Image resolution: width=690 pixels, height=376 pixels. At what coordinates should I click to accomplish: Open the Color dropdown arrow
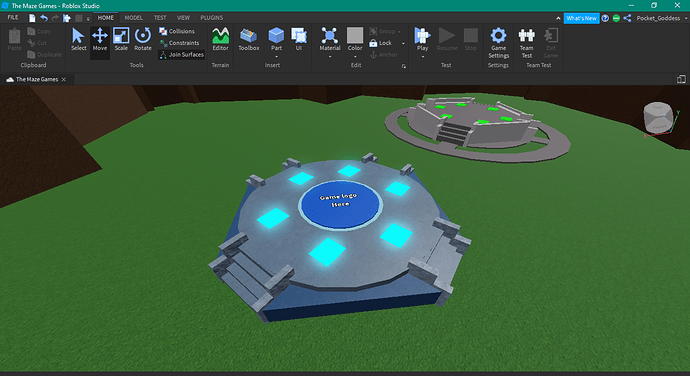point(355,56)
